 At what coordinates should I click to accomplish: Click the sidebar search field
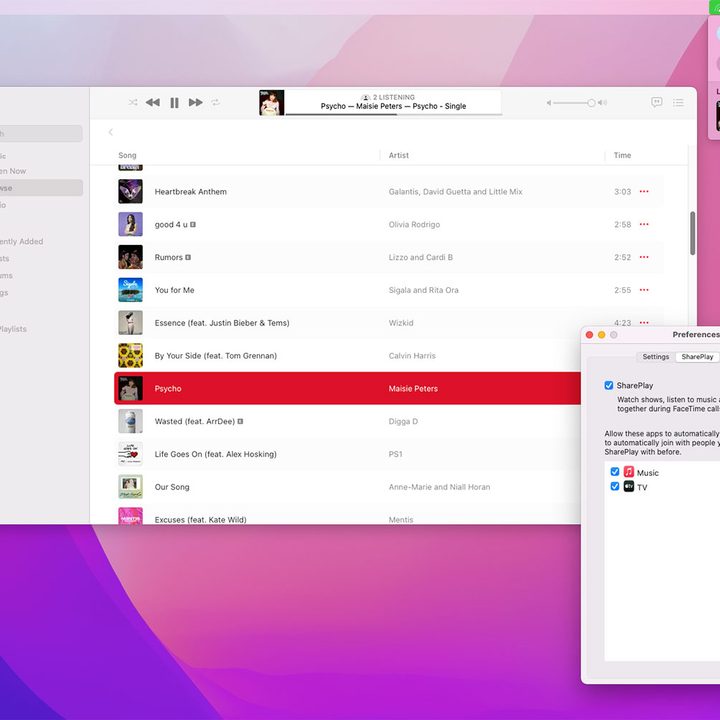pos(41,134)
